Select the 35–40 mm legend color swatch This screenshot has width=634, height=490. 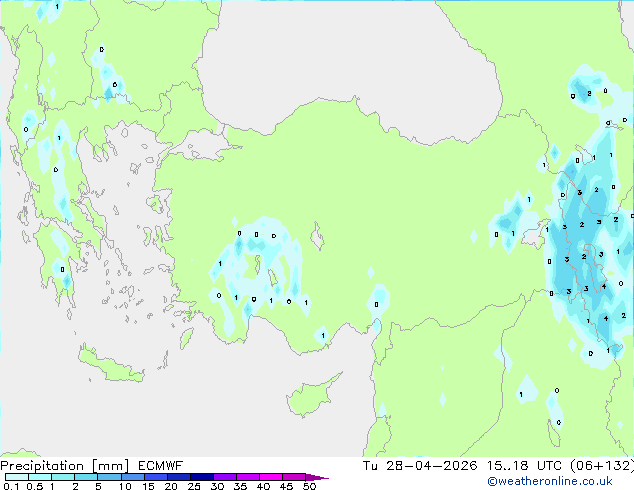click(247, 477)
